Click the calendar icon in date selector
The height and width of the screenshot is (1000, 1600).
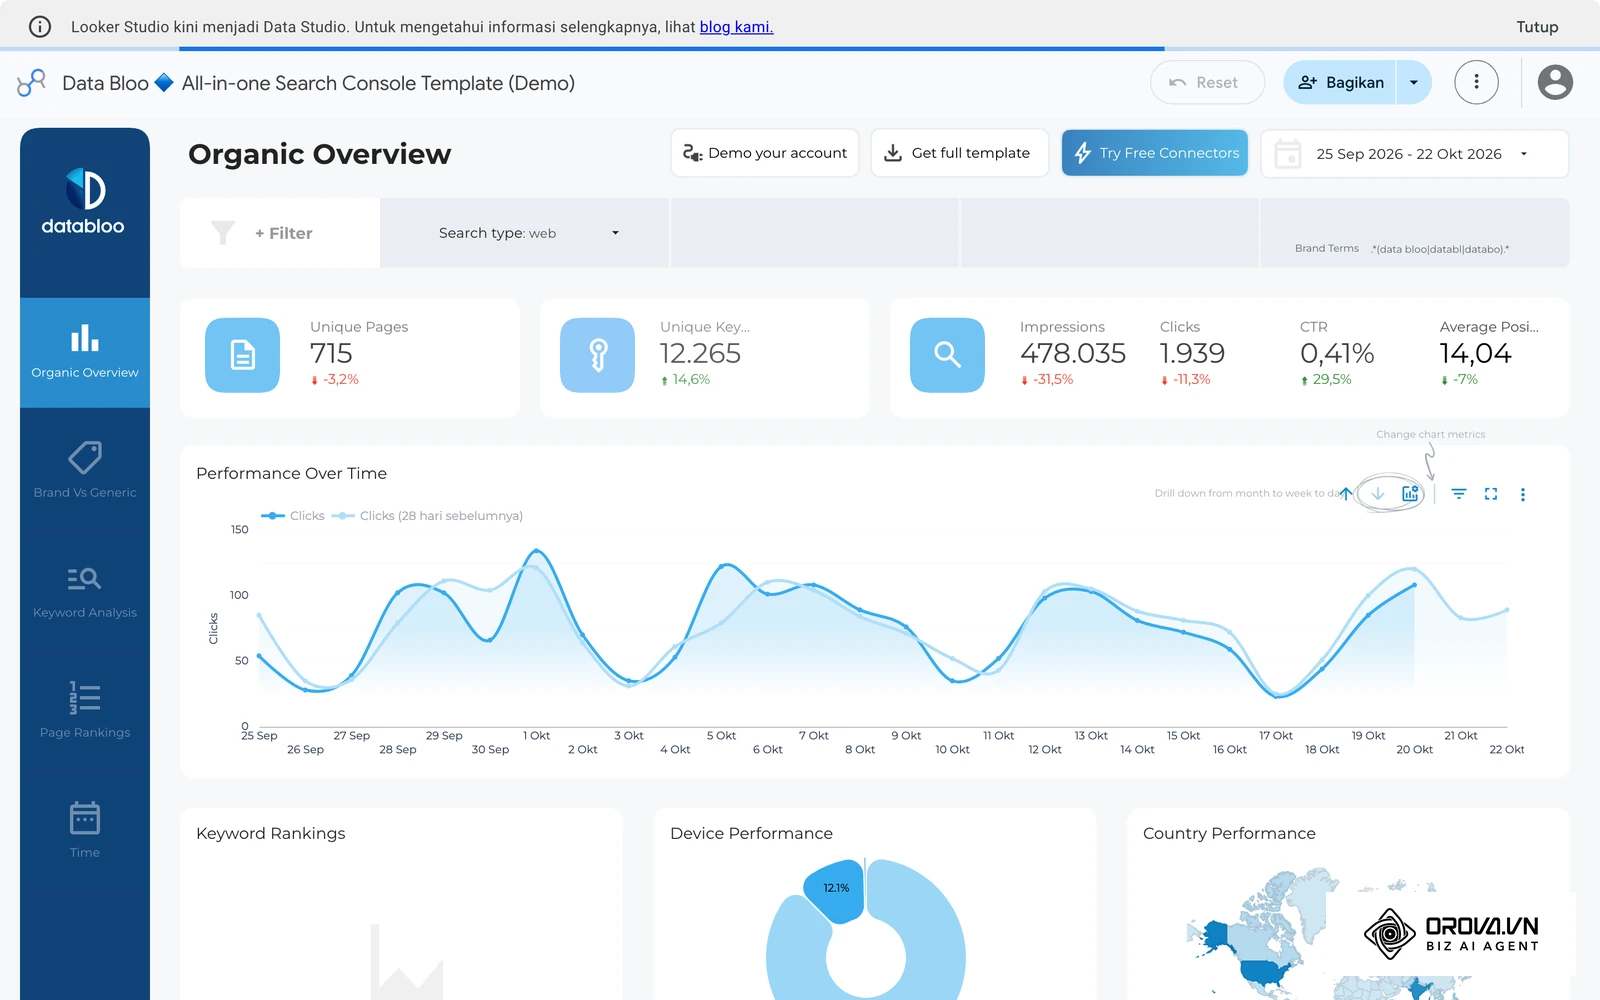click(x=1288, y=154)
